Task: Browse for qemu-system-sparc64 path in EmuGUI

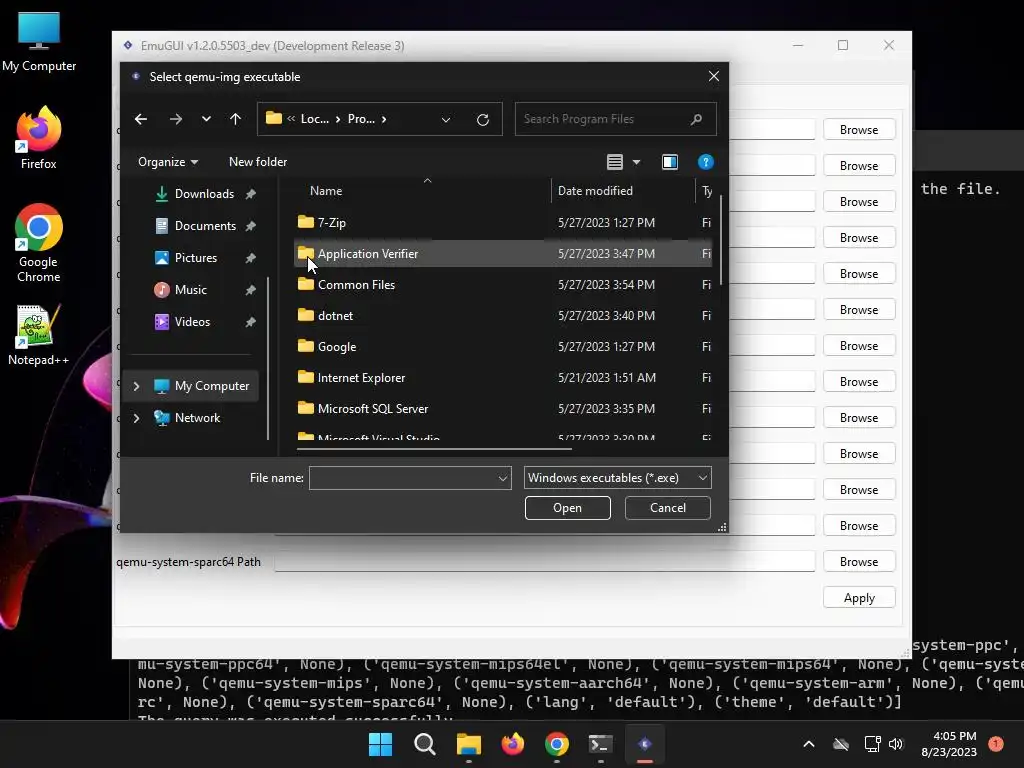Action: [859, 562]
